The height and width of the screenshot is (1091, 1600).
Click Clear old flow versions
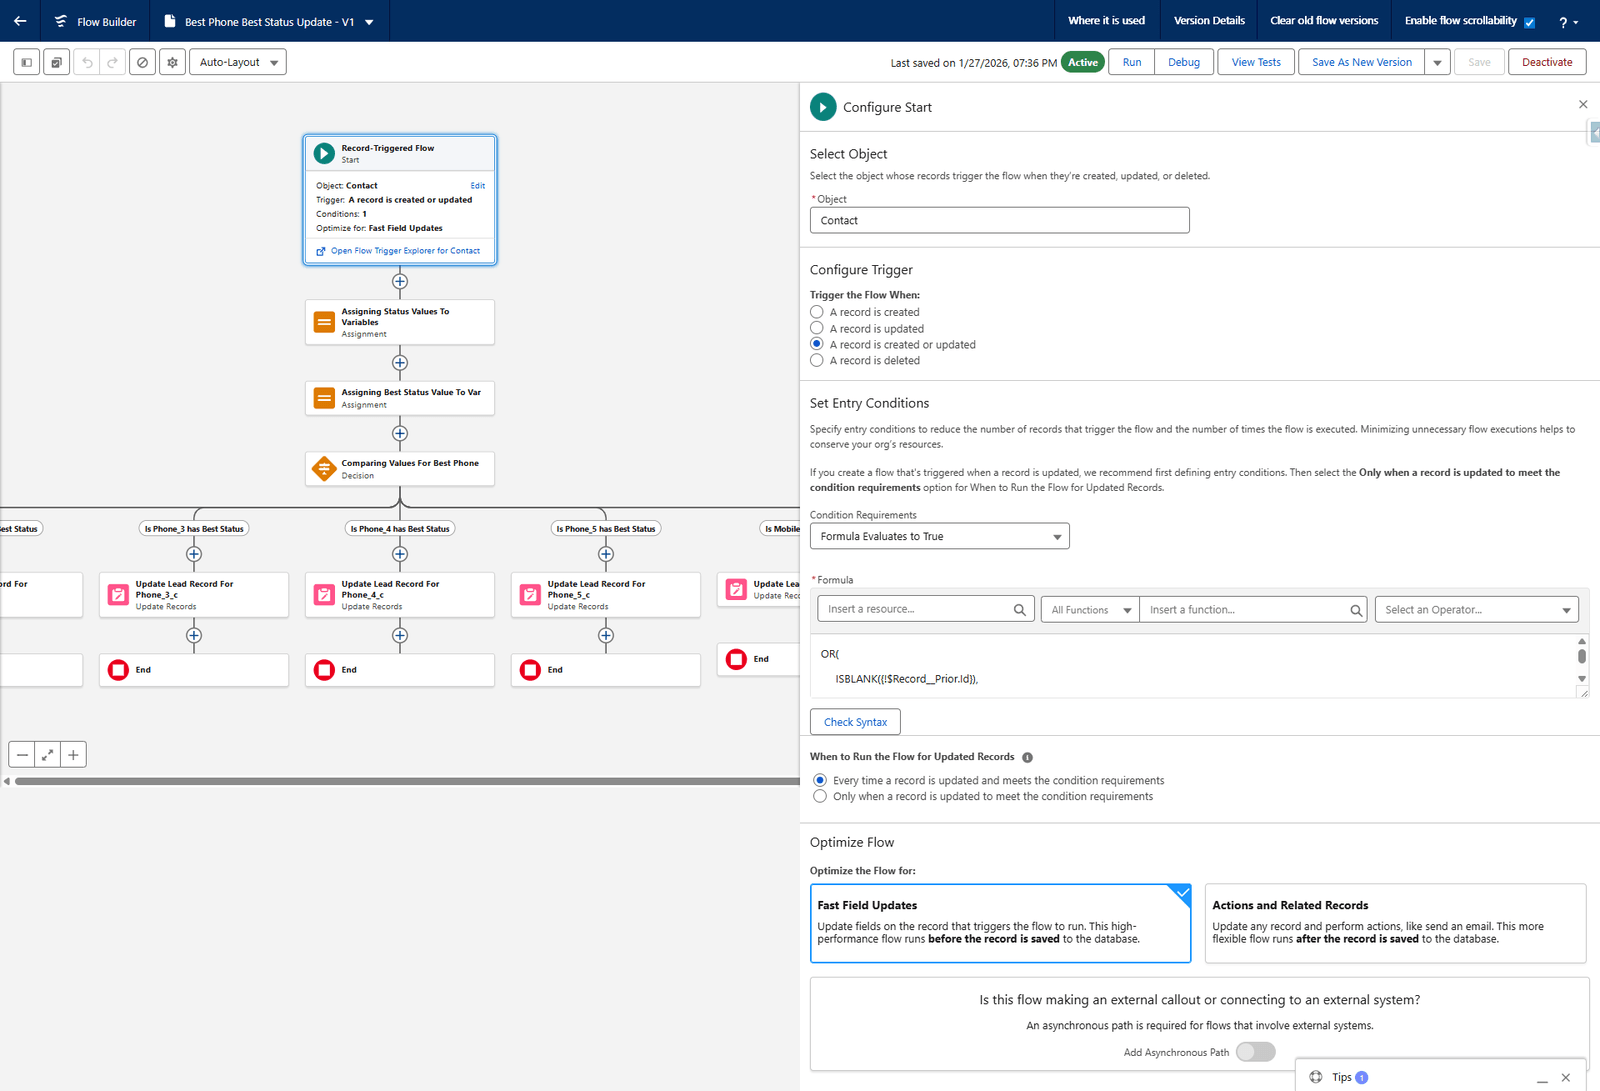click(1324, 21)
